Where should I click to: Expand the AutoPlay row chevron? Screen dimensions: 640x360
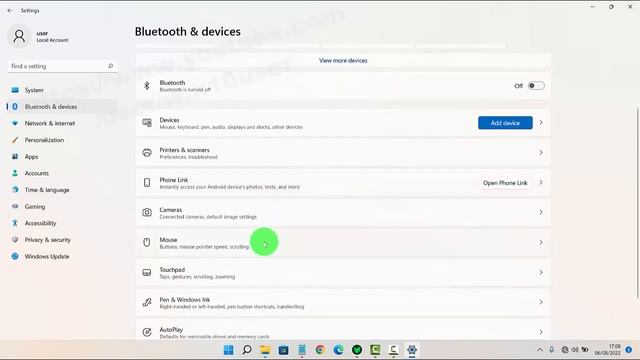click(x=541, y=332)
